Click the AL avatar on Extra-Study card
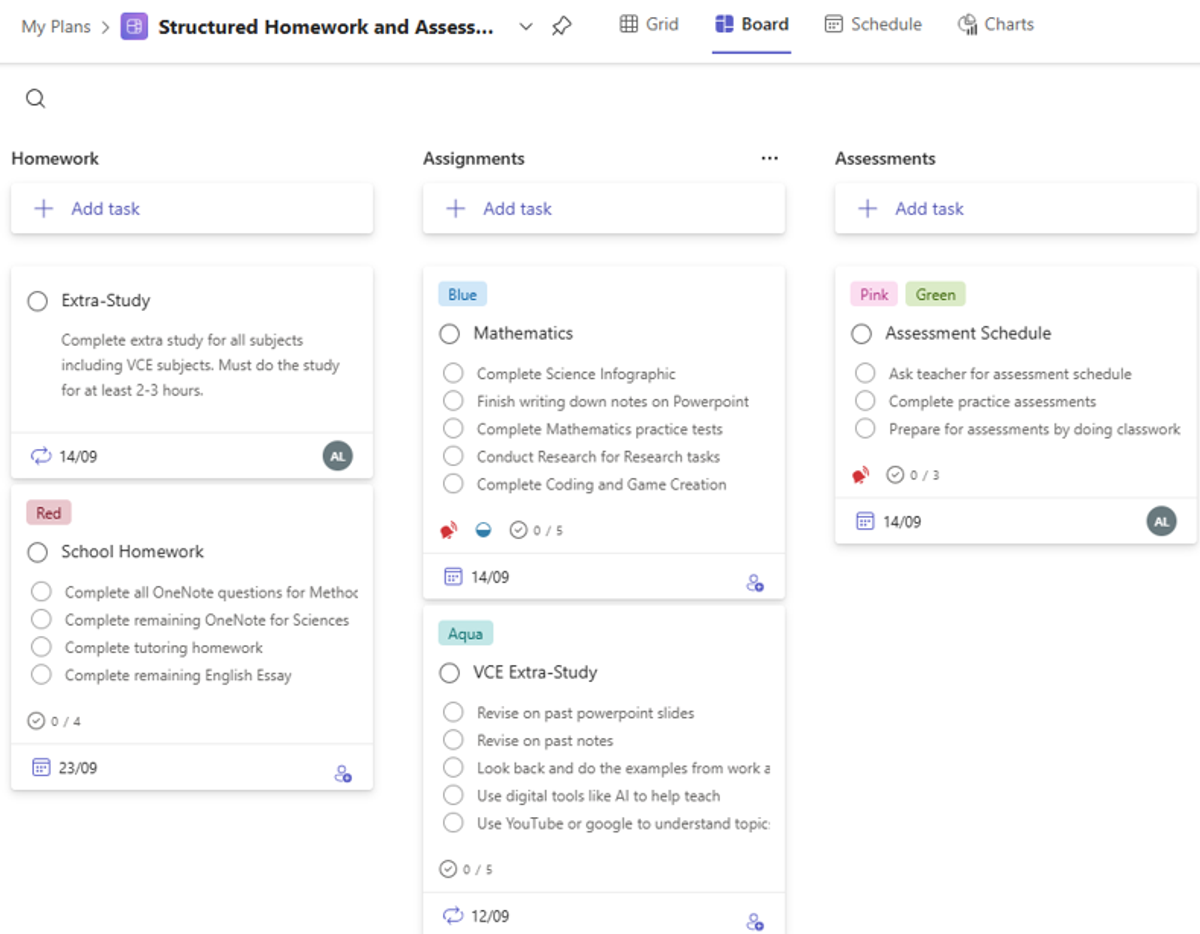Screen dimensions: 1200x934 [337, 456]
